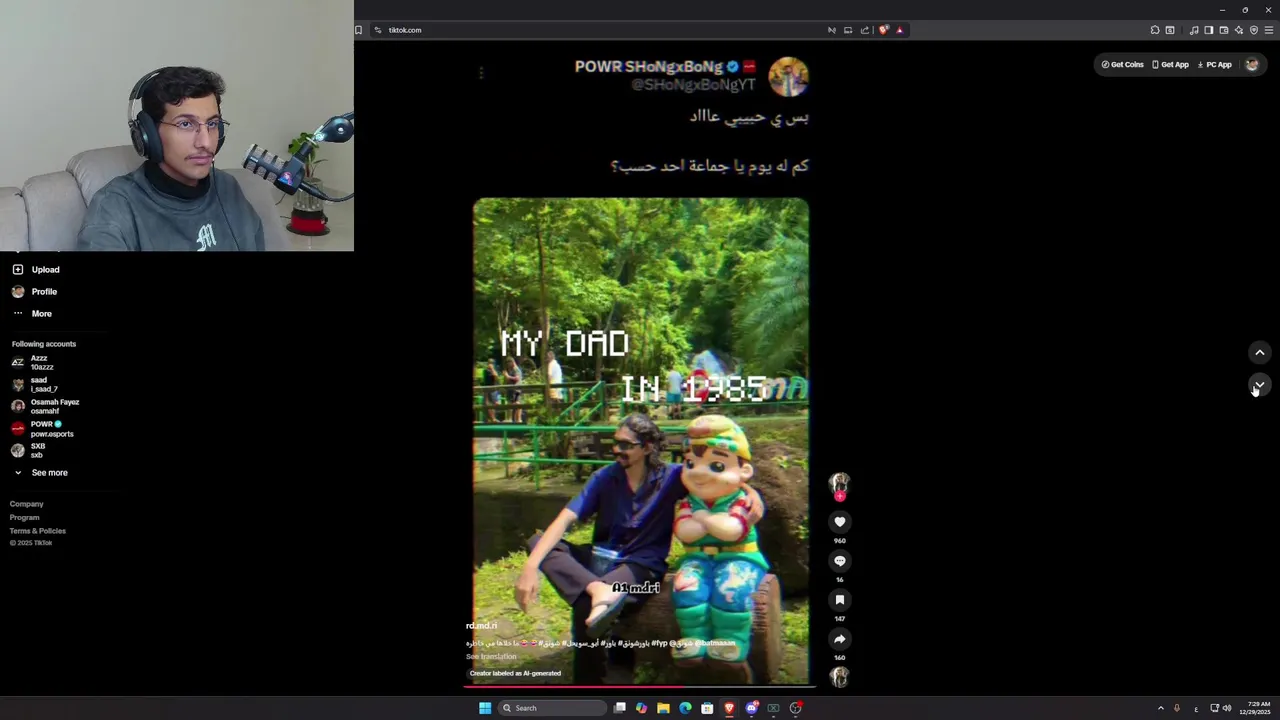This screenshot has width=1280, height=720.
Task: Share video using the arrow icon
Action: coord(840,639)
